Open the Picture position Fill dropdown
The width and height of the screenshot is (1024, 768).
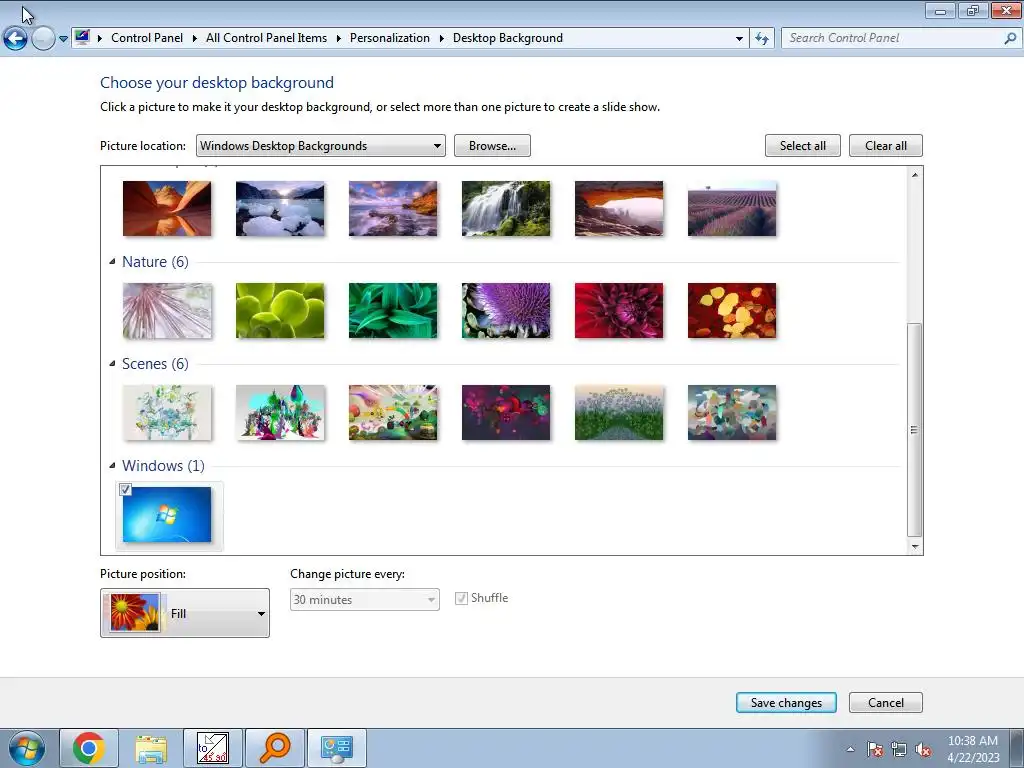[x=185, y=613]
